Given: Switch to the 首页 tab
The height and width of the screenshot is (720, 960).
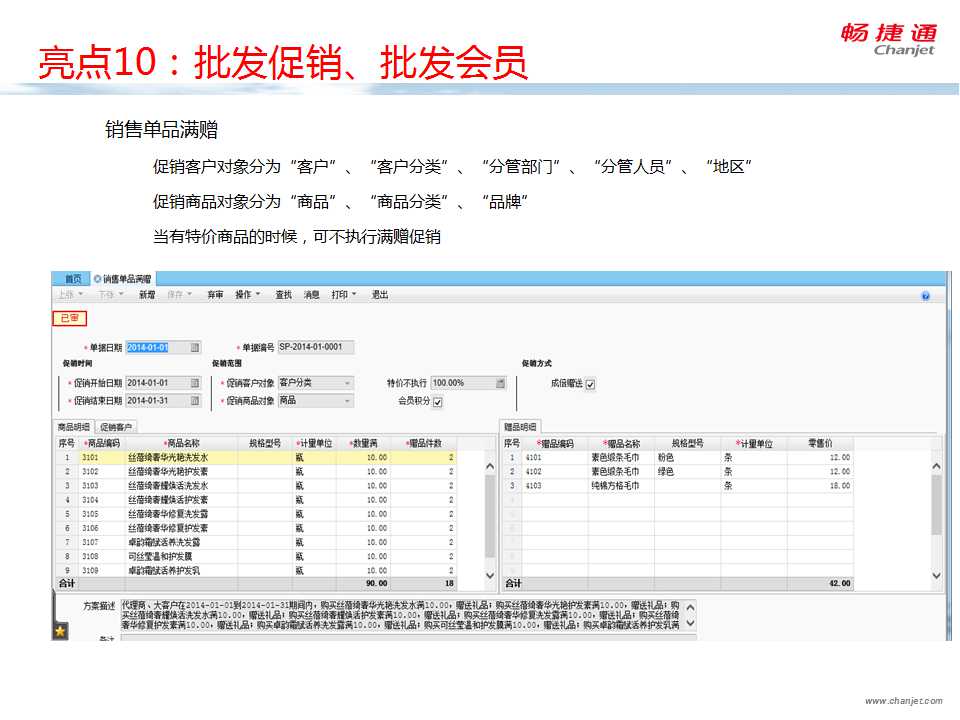Looking at the screenshot, I should pyautogui.click(x=72, y=279).
